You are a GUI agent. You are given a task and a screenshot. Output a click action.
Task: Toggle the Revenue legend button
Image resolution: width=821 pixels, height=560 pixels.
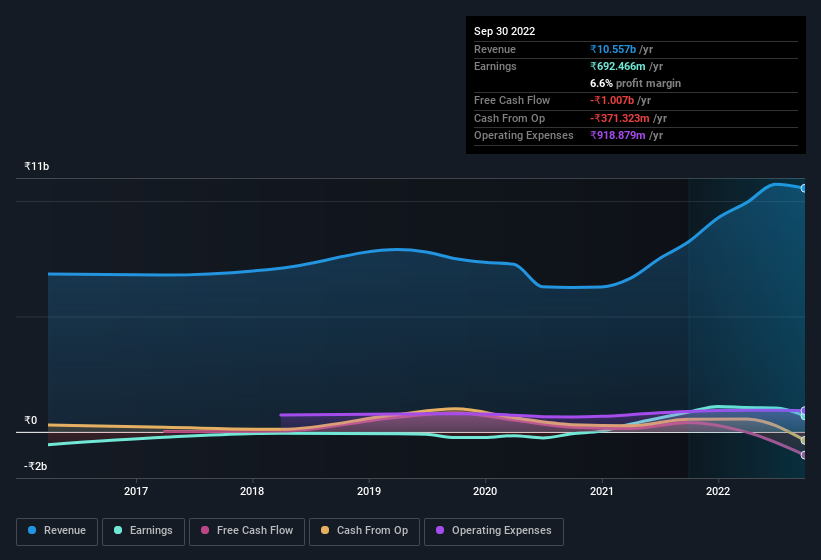click(x=57, y=531)
